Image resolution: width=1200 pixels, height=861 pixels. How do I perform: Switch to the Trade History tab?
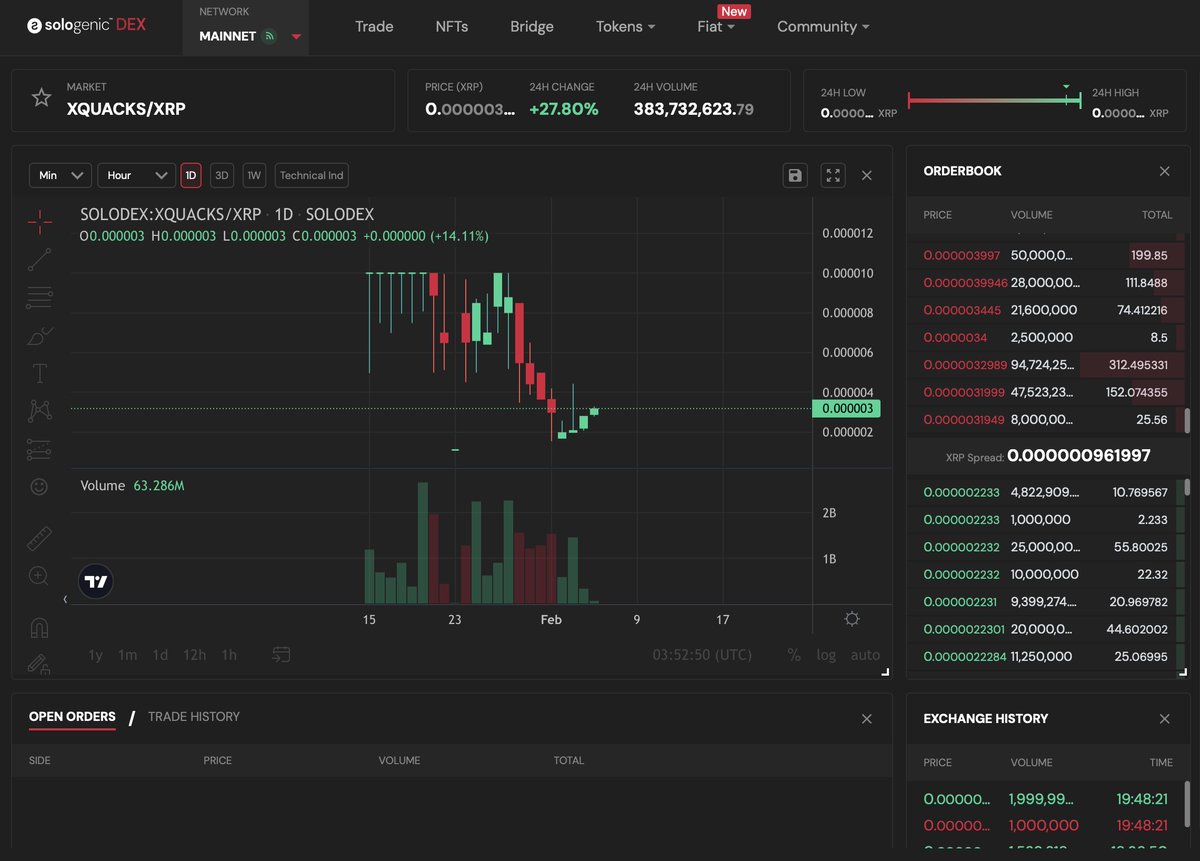[x=194, y=717]
